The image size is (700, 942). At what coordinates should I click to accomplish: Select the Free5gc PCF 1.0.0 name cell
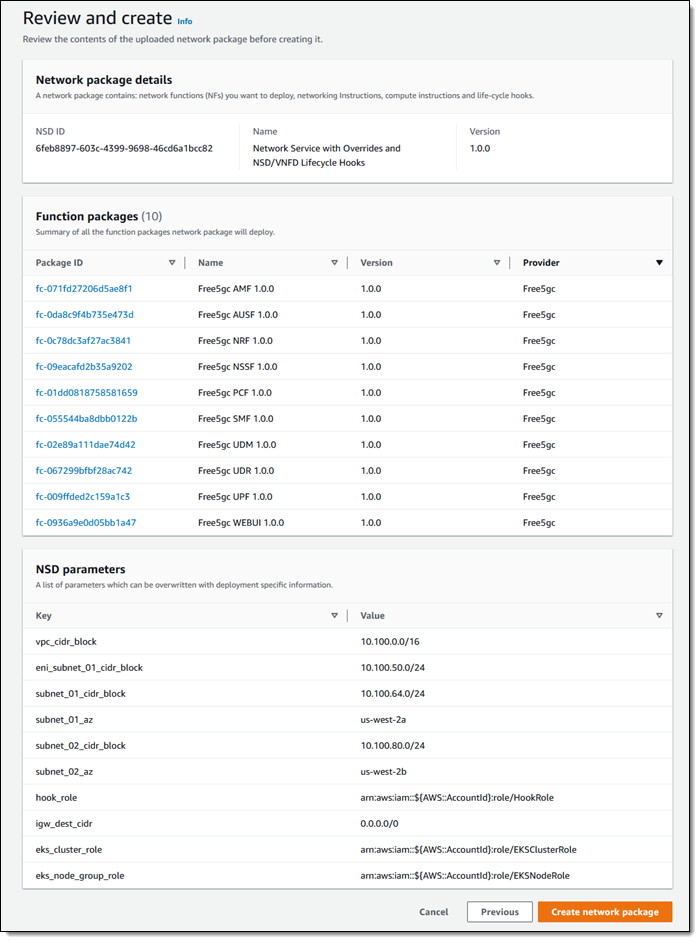click(235, 392)
